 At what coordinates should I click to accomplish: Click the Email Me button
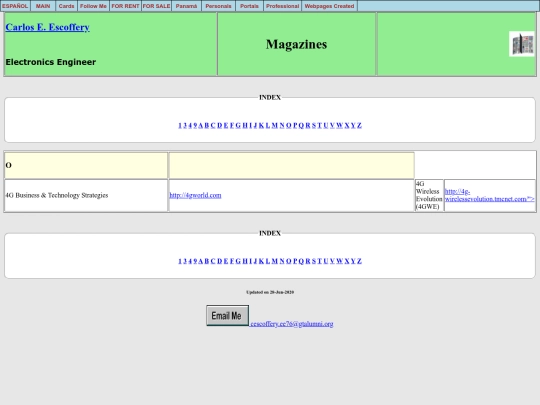[227, 315]
